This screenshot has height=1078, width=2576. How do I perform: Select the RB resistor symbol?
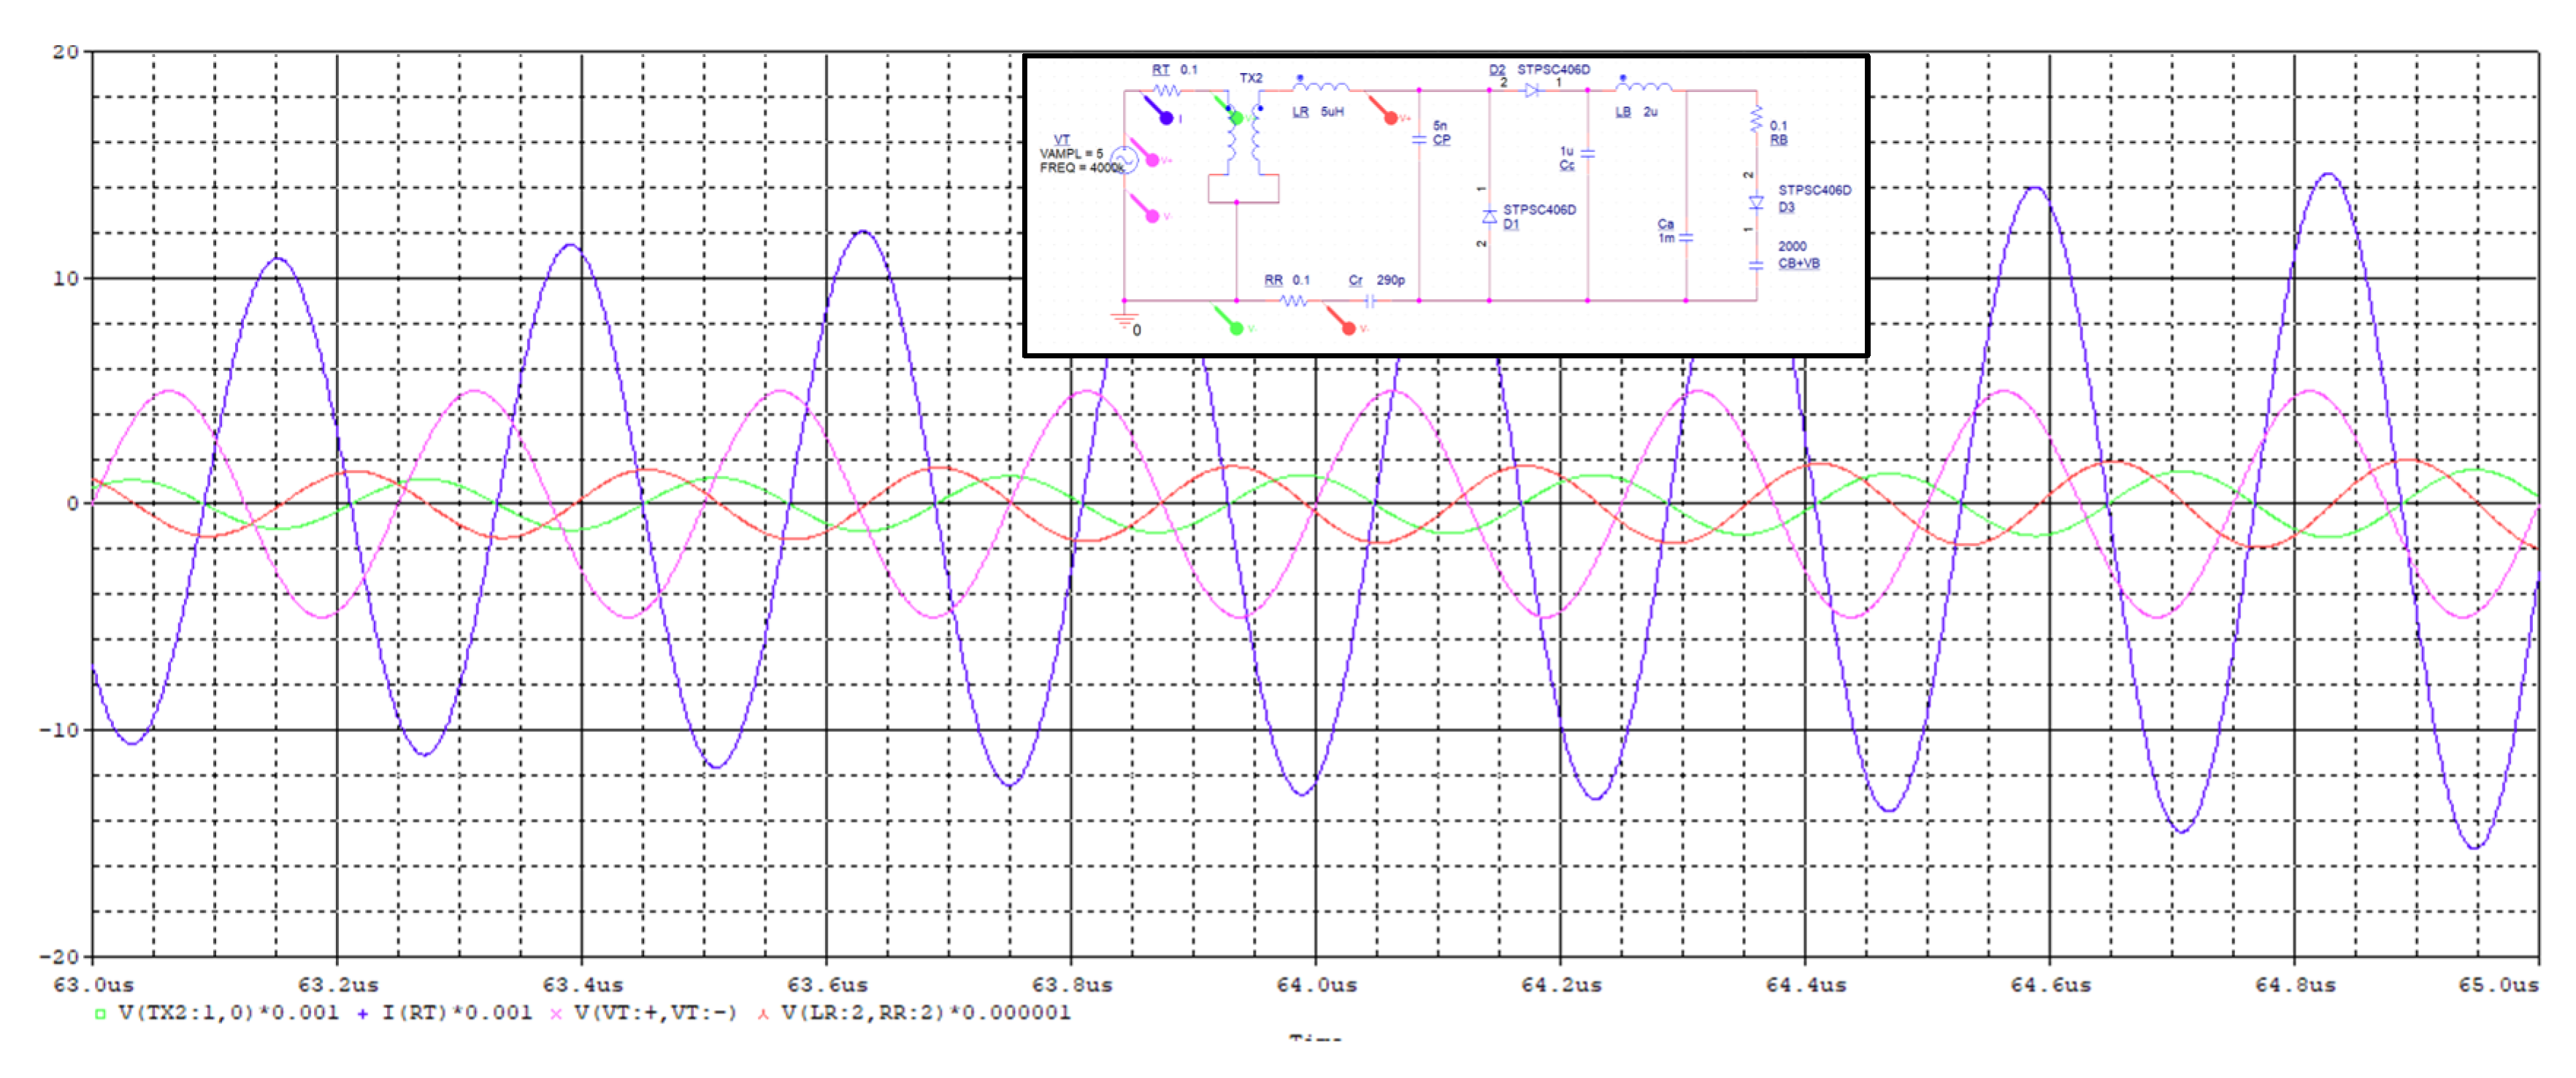click(x=1756, y=120)
